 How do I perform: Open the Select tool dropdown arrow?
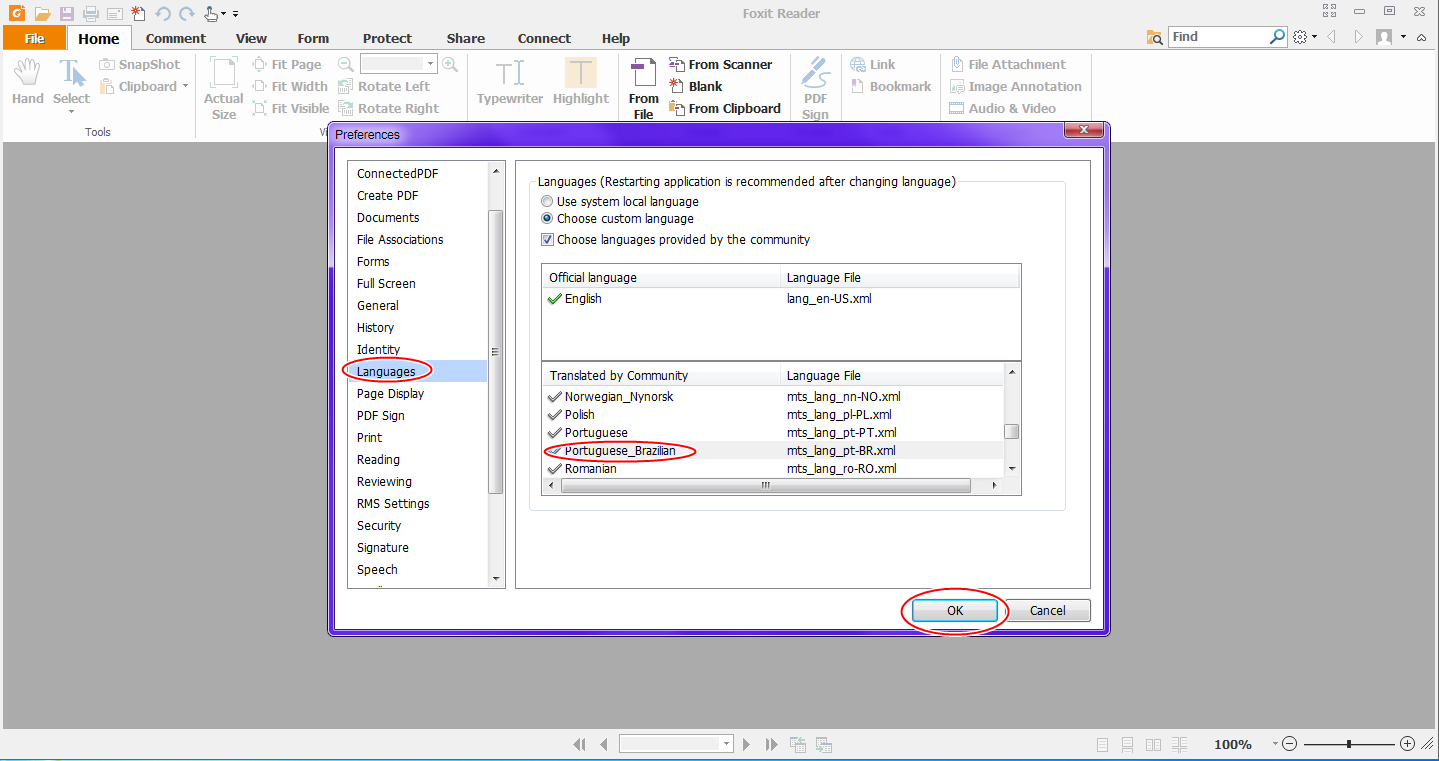tap(71, 112)
